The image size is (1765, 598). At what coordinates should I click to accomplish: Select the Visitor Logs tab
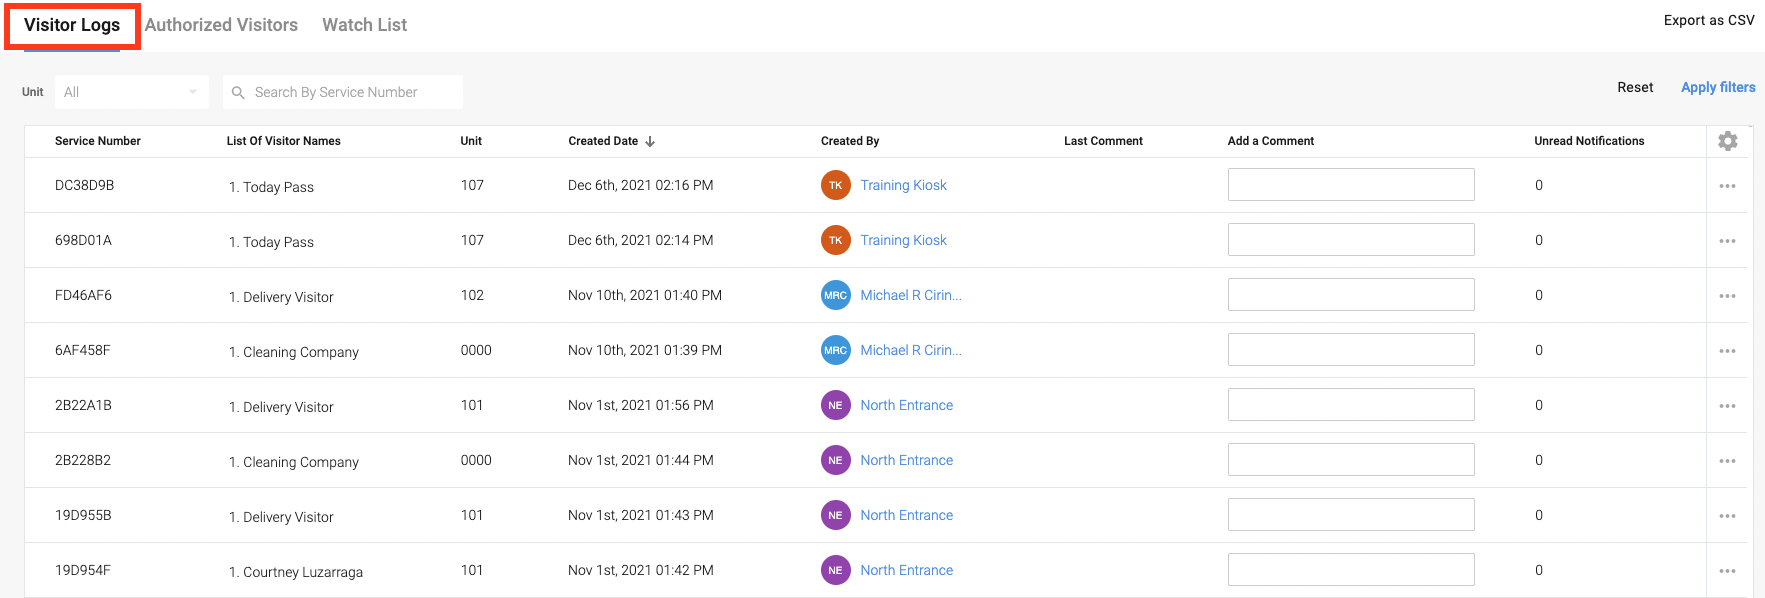72,25
